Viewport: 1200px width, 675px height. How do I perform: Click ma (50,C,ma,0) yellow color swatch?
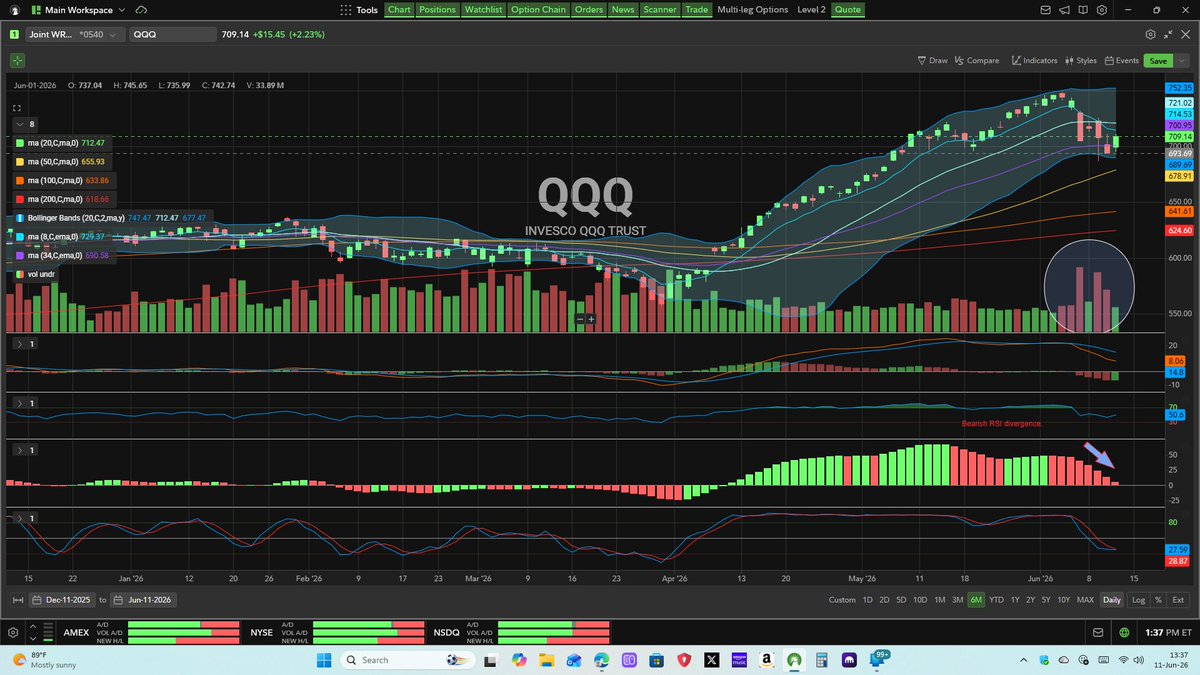pos(19,161)
